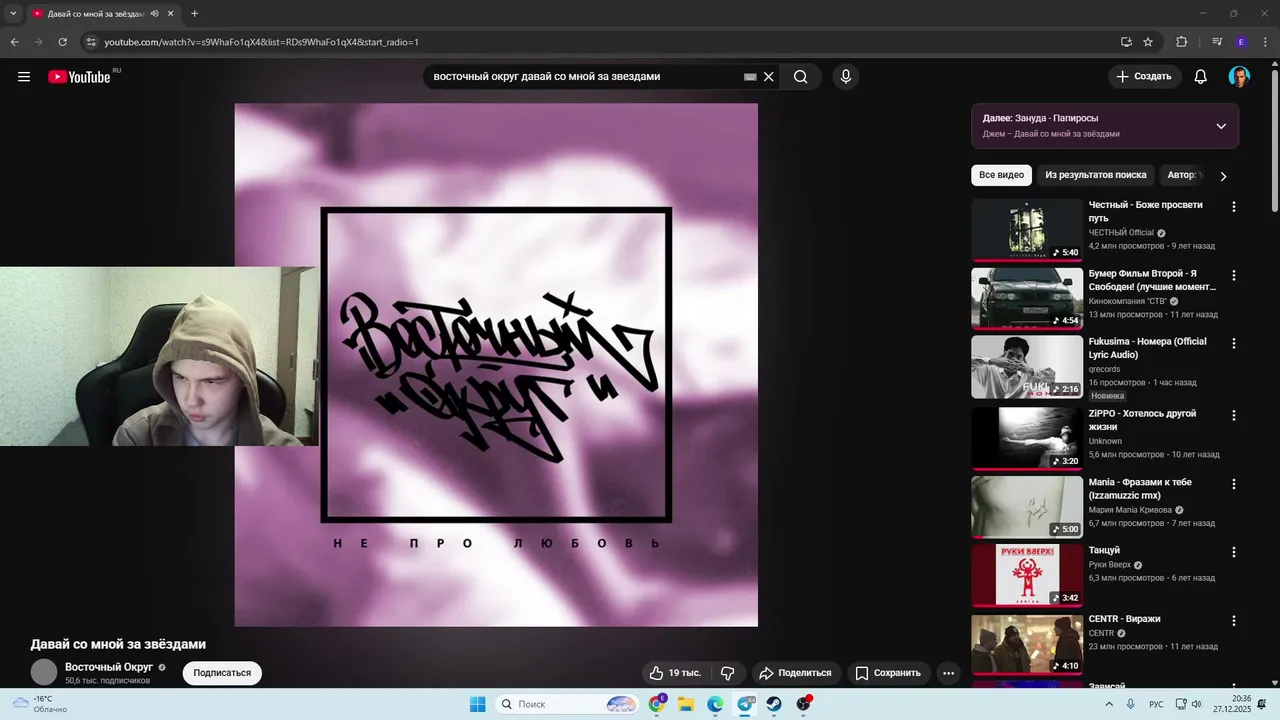The width and height of the screenshot is (1280, 720).
Task: Open YouTube notifications bell
Action: [x=1201, y=77]
